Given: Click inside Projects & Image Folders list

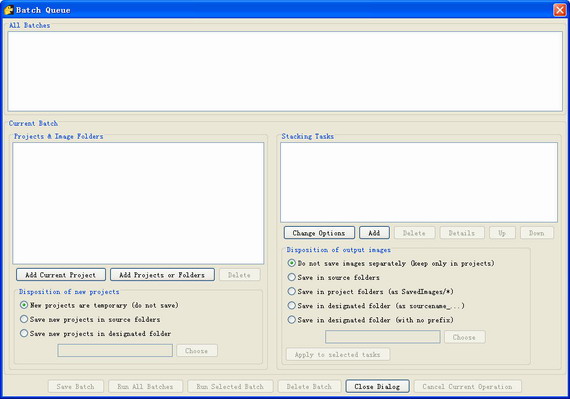Looking at the screenshot, I should coord(138,203).
